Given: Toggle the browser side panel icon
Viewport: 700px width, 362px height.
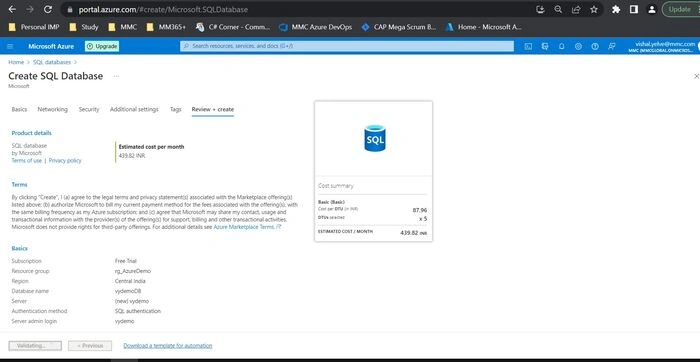Looking at the screenshot, I should click(x=634, y=9).
